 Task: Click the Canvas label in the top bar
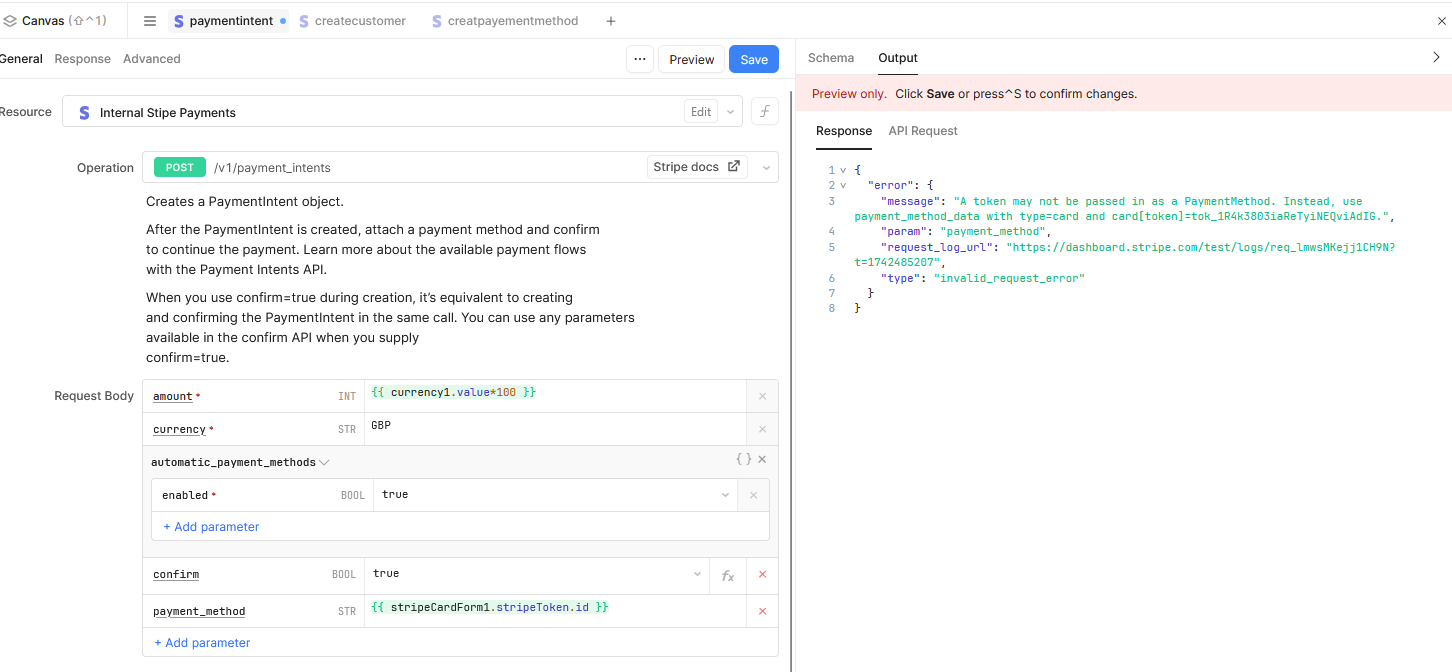(x=43, y=21)
